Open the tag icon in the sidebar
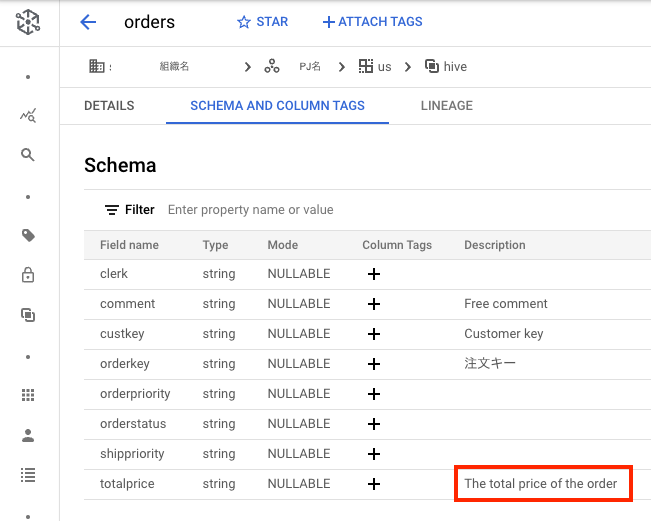This screenshot has width=651, height=521. 28,236
